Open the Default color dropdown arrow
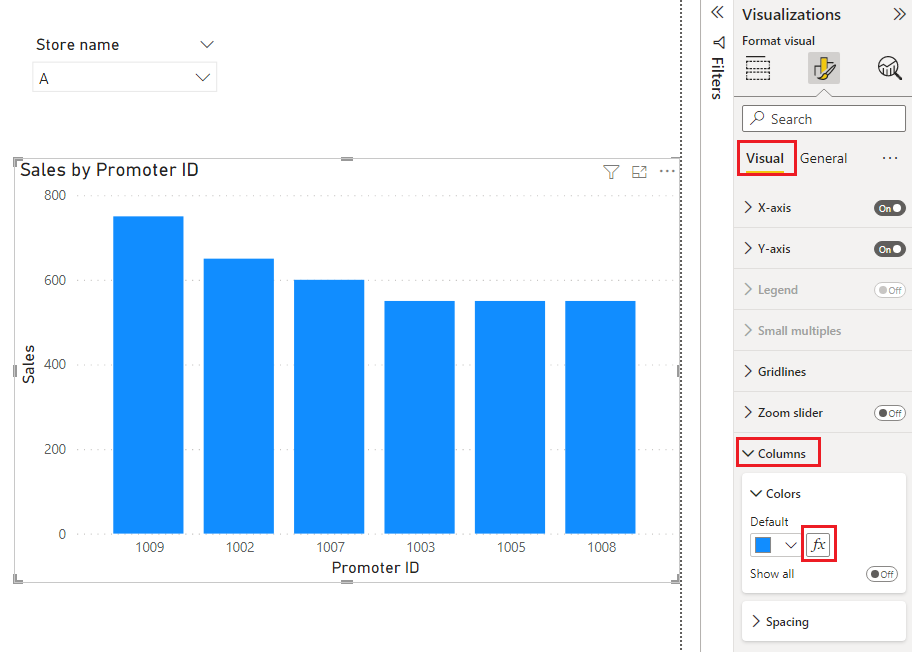Viewport: 912px width, 652px height. (790, 545)
